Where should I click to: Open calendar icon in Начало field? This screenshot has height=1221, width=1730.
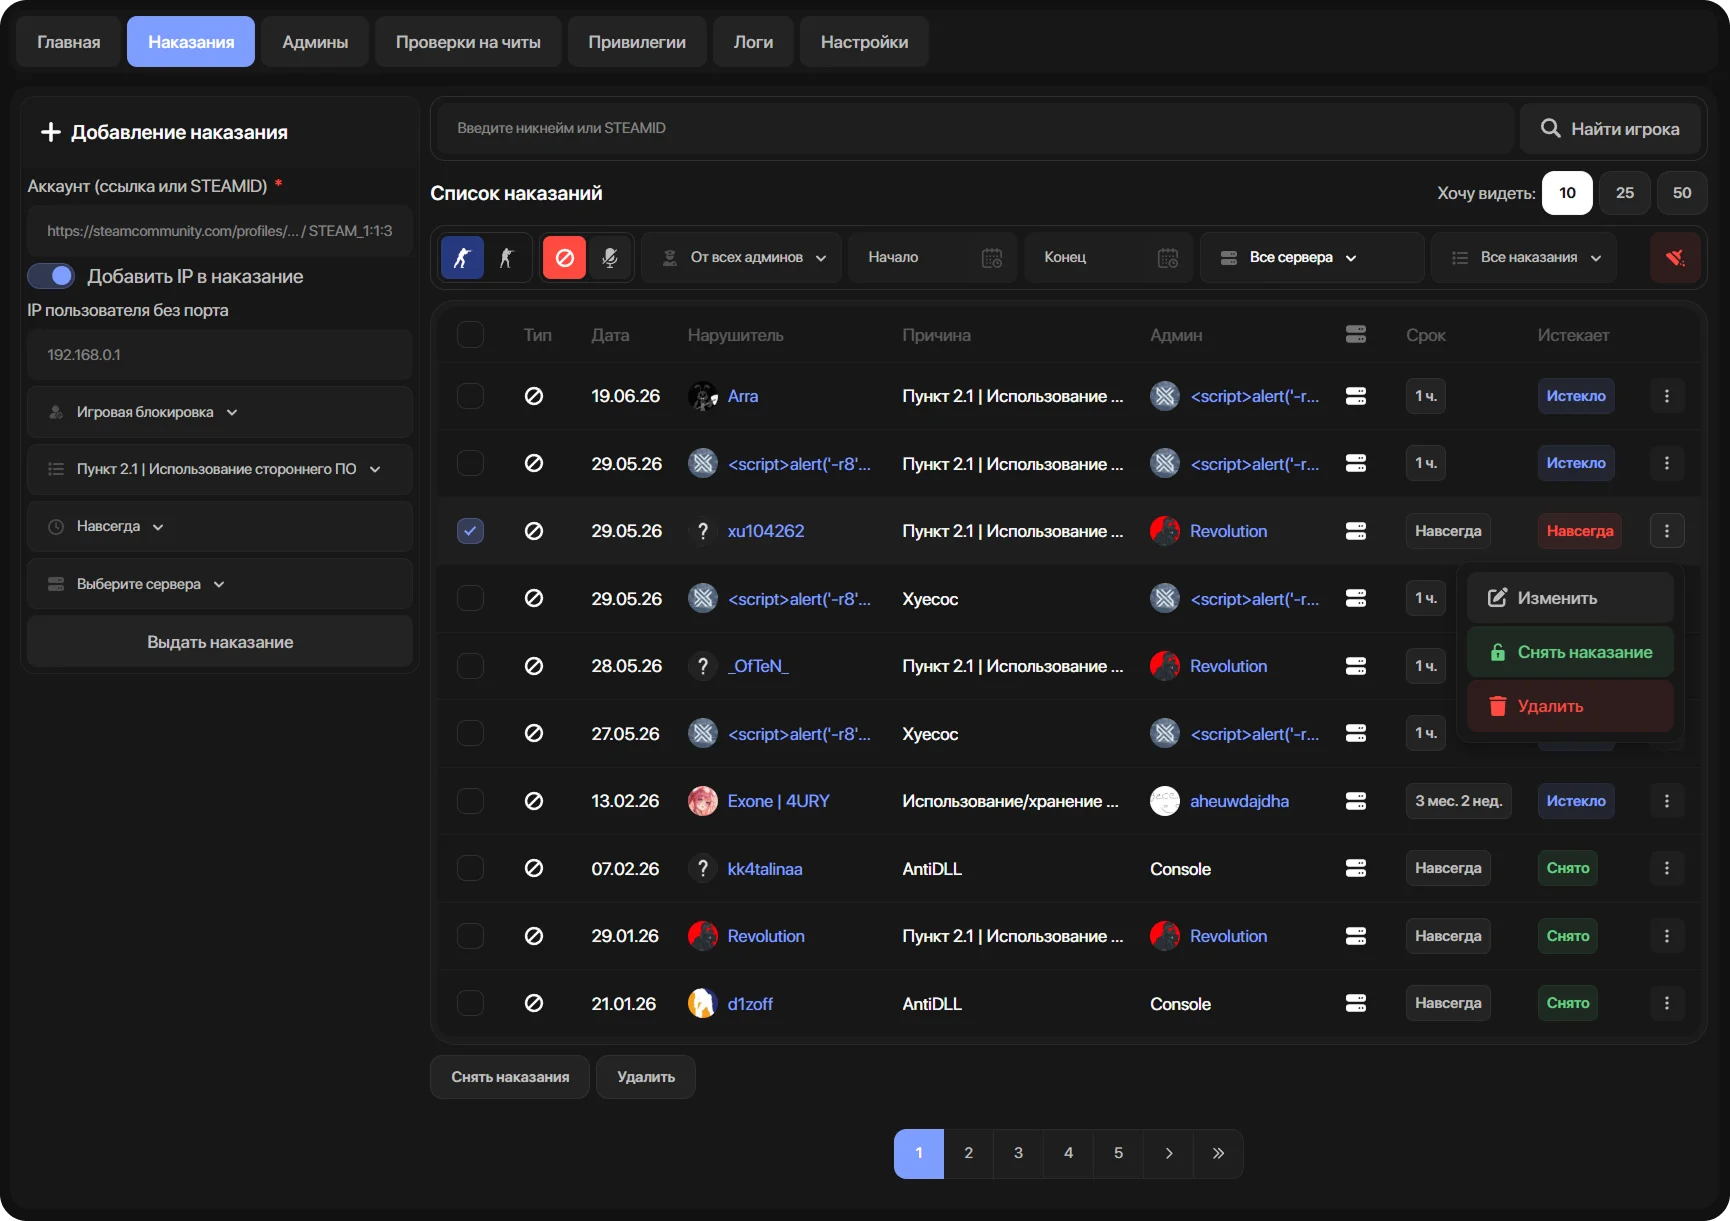[x=992, y=258]
